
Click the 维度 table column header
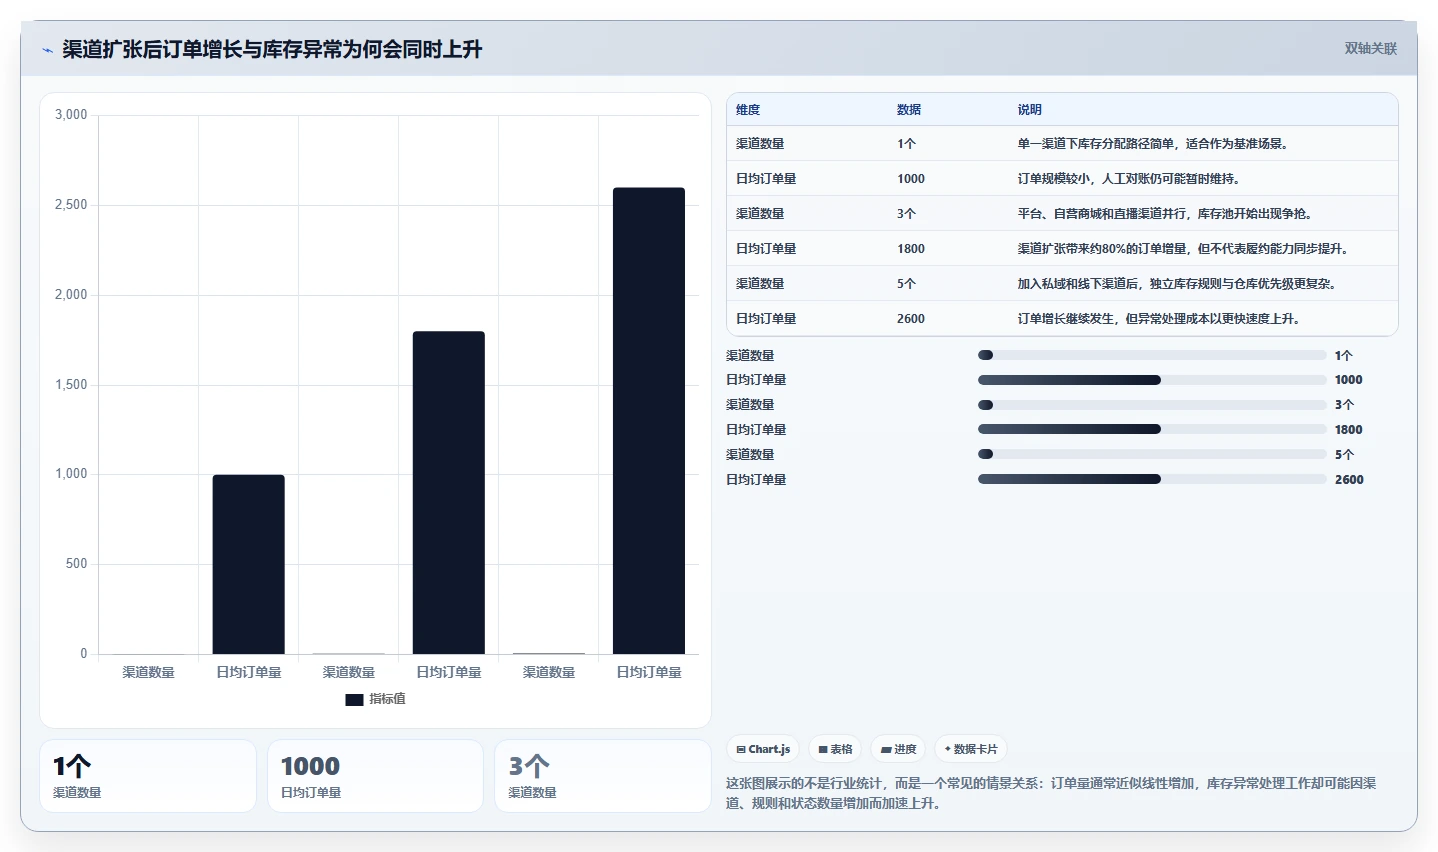pos(748,110)
